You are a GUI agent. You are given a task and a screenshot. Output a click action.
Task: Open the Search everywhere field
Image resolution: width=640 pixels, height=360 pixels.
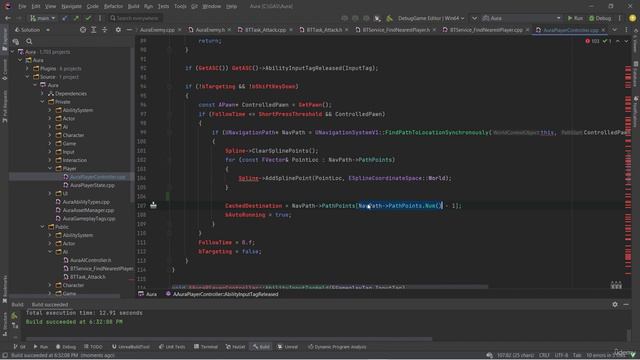(x=135, y=18)
